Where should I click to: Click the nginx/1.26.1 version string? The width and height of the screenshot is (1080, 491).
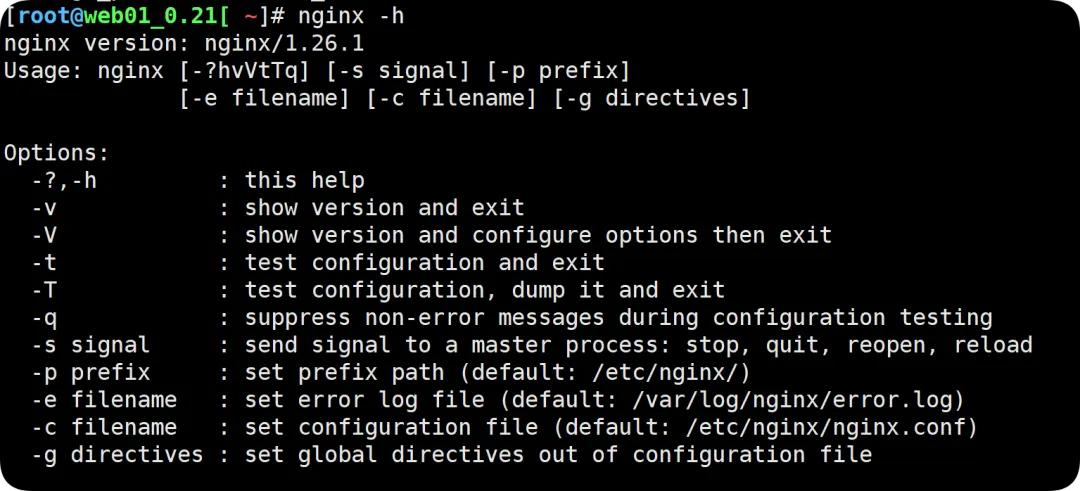(x=284, y=45)
